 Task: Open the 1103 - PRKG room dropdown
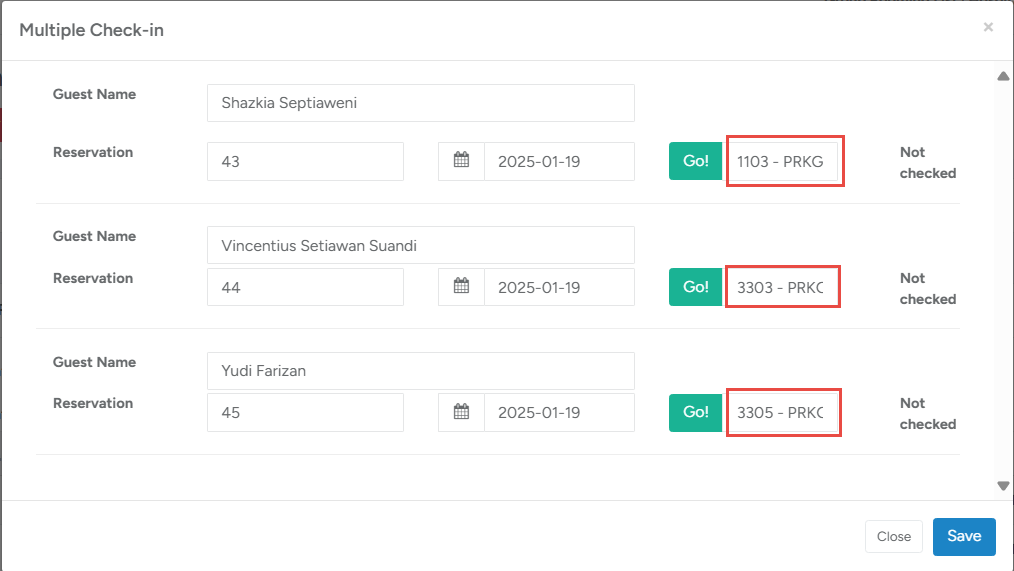pos(784,161)
